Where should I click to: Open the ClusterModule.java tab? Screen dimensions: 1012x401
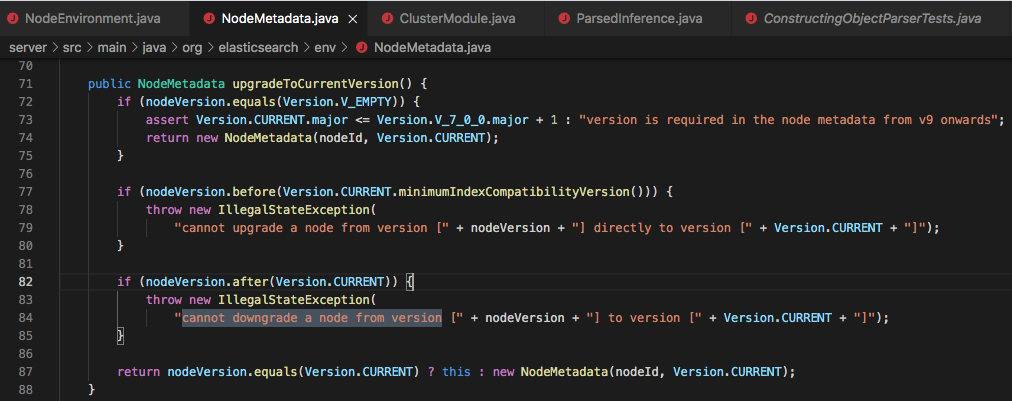click(456, 18)
